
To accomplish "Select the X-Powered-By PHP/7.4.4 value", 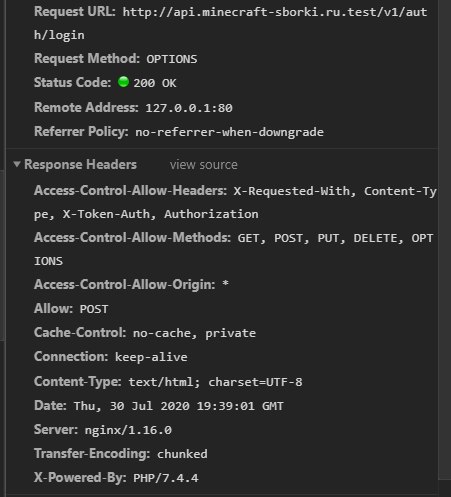I will click(x=166, y=478).
